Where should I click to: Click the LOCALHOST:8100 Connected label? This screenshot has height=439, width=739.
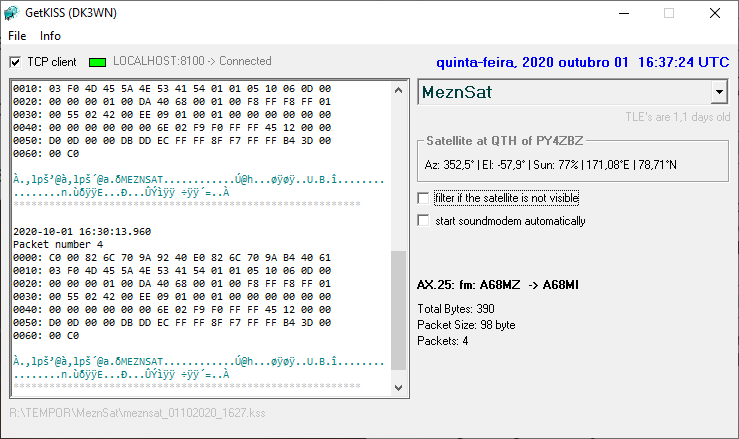(x=192, y=61)
